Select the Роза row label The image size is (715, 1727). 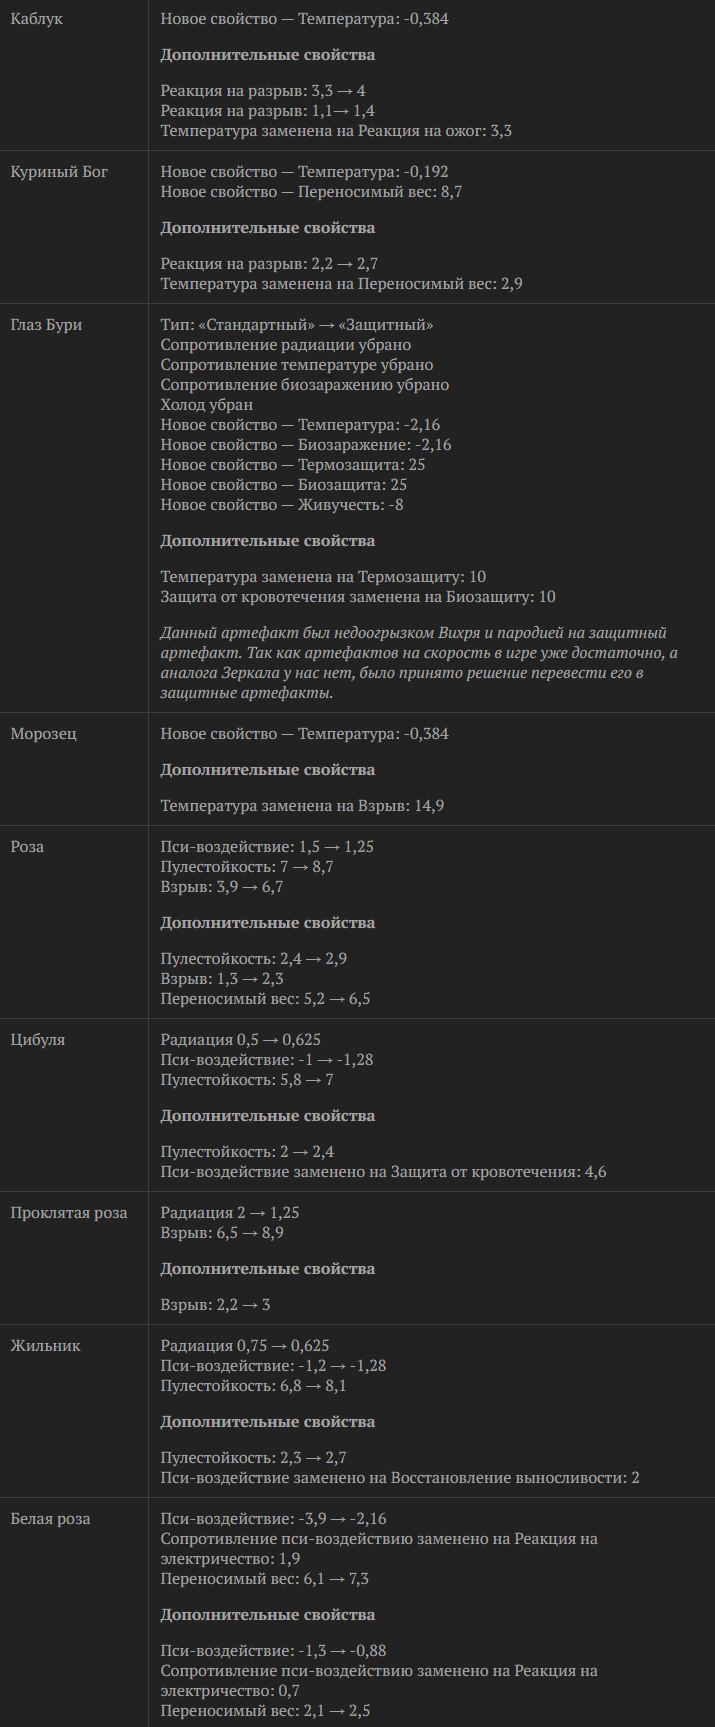pyautogui.click(x=27, y=847)
